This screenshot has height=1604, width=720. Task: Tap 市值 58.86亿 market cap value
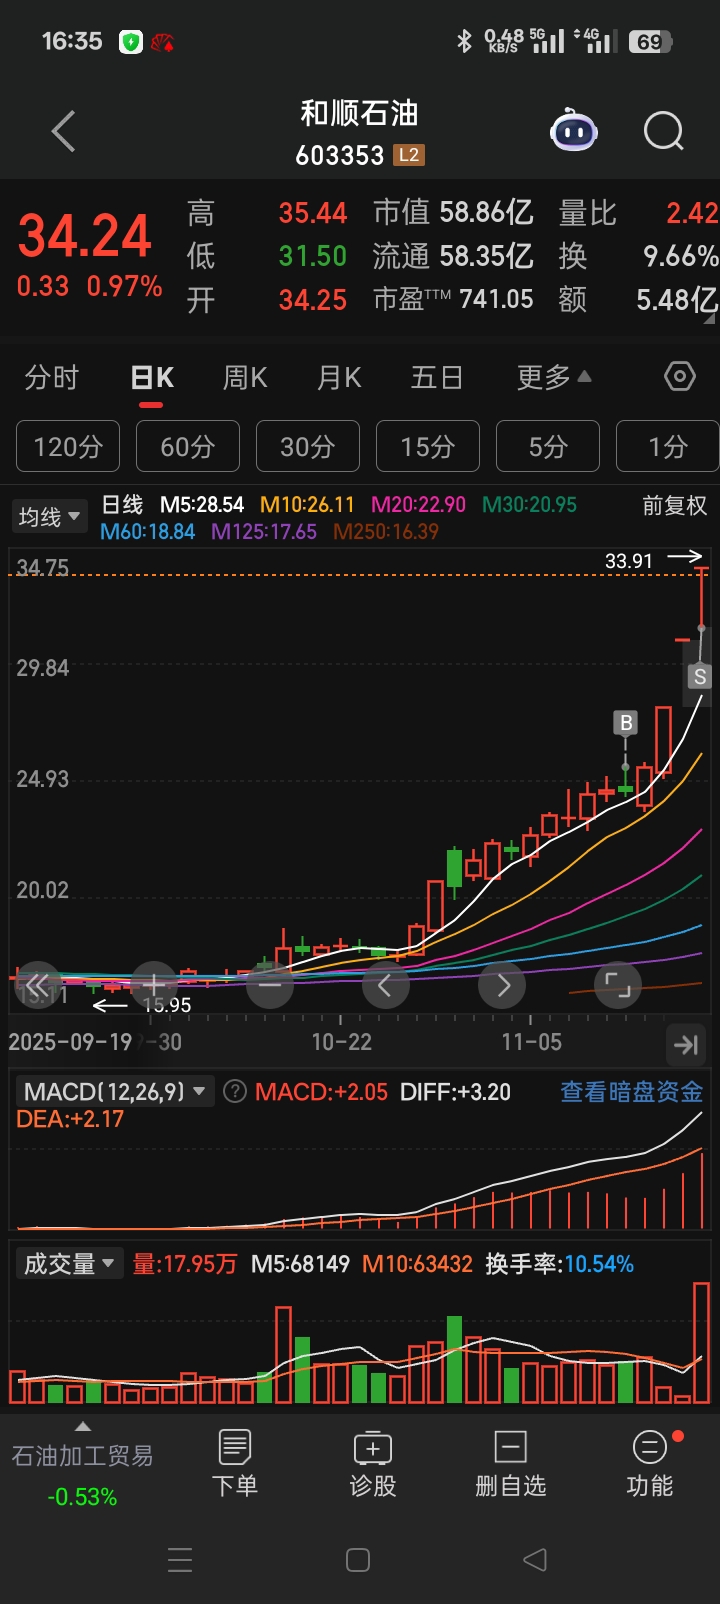tap(453, 212)
